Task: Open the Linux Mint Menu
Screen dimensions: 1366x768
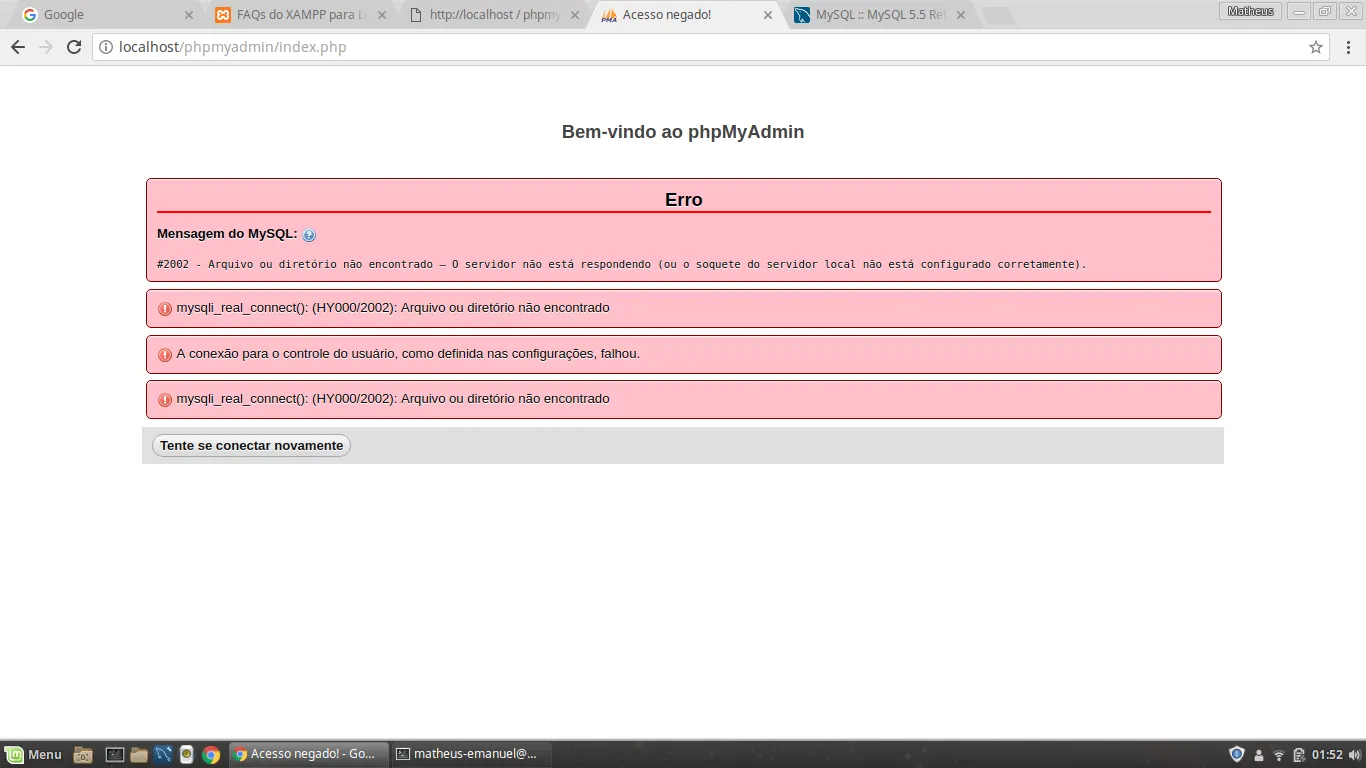Action: pos(33,755)
